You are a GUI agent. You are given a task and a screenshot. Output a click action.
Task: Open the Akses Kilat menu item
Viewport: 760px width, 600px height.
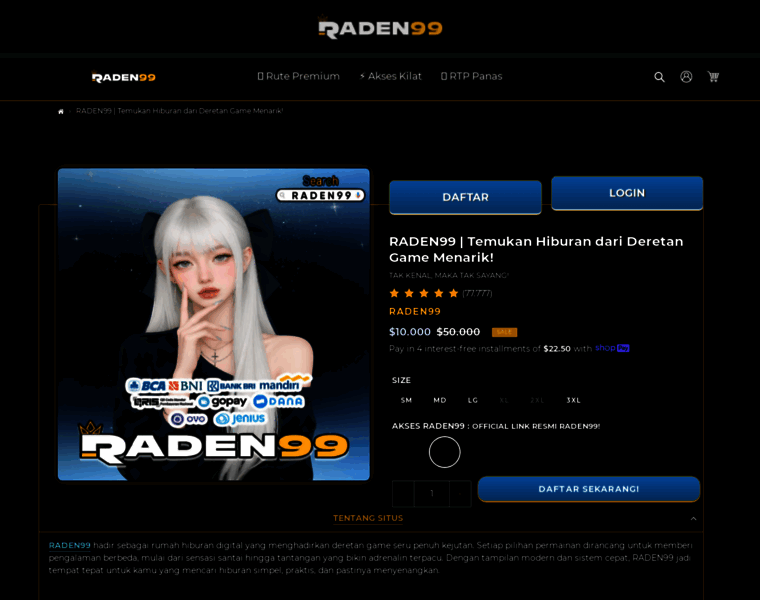point(391,76)
